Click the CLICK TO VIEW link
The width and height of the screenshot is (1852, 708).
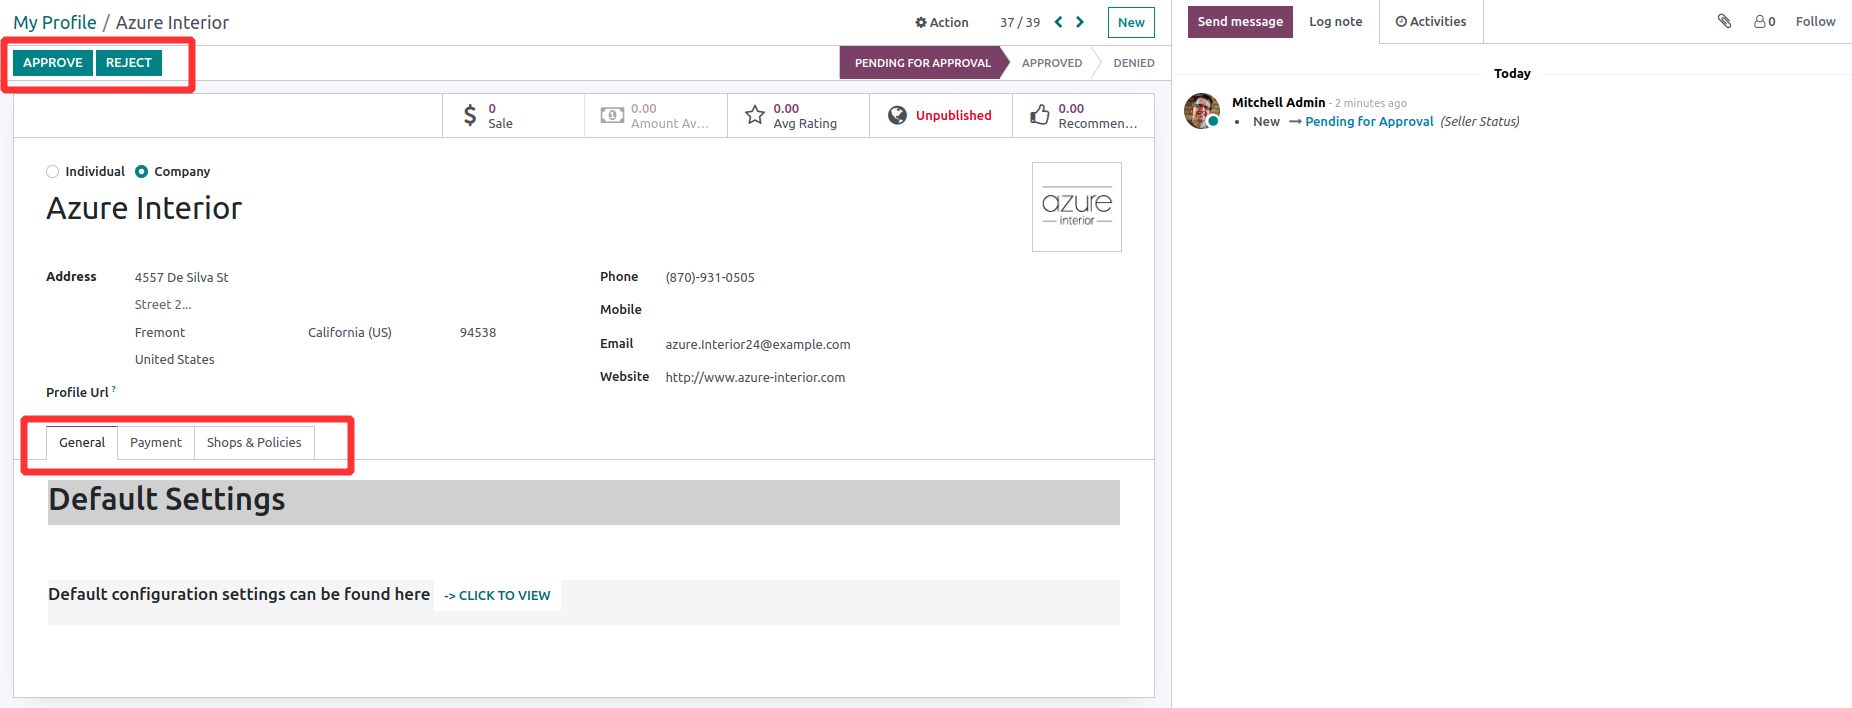click(x=497, y=596)
